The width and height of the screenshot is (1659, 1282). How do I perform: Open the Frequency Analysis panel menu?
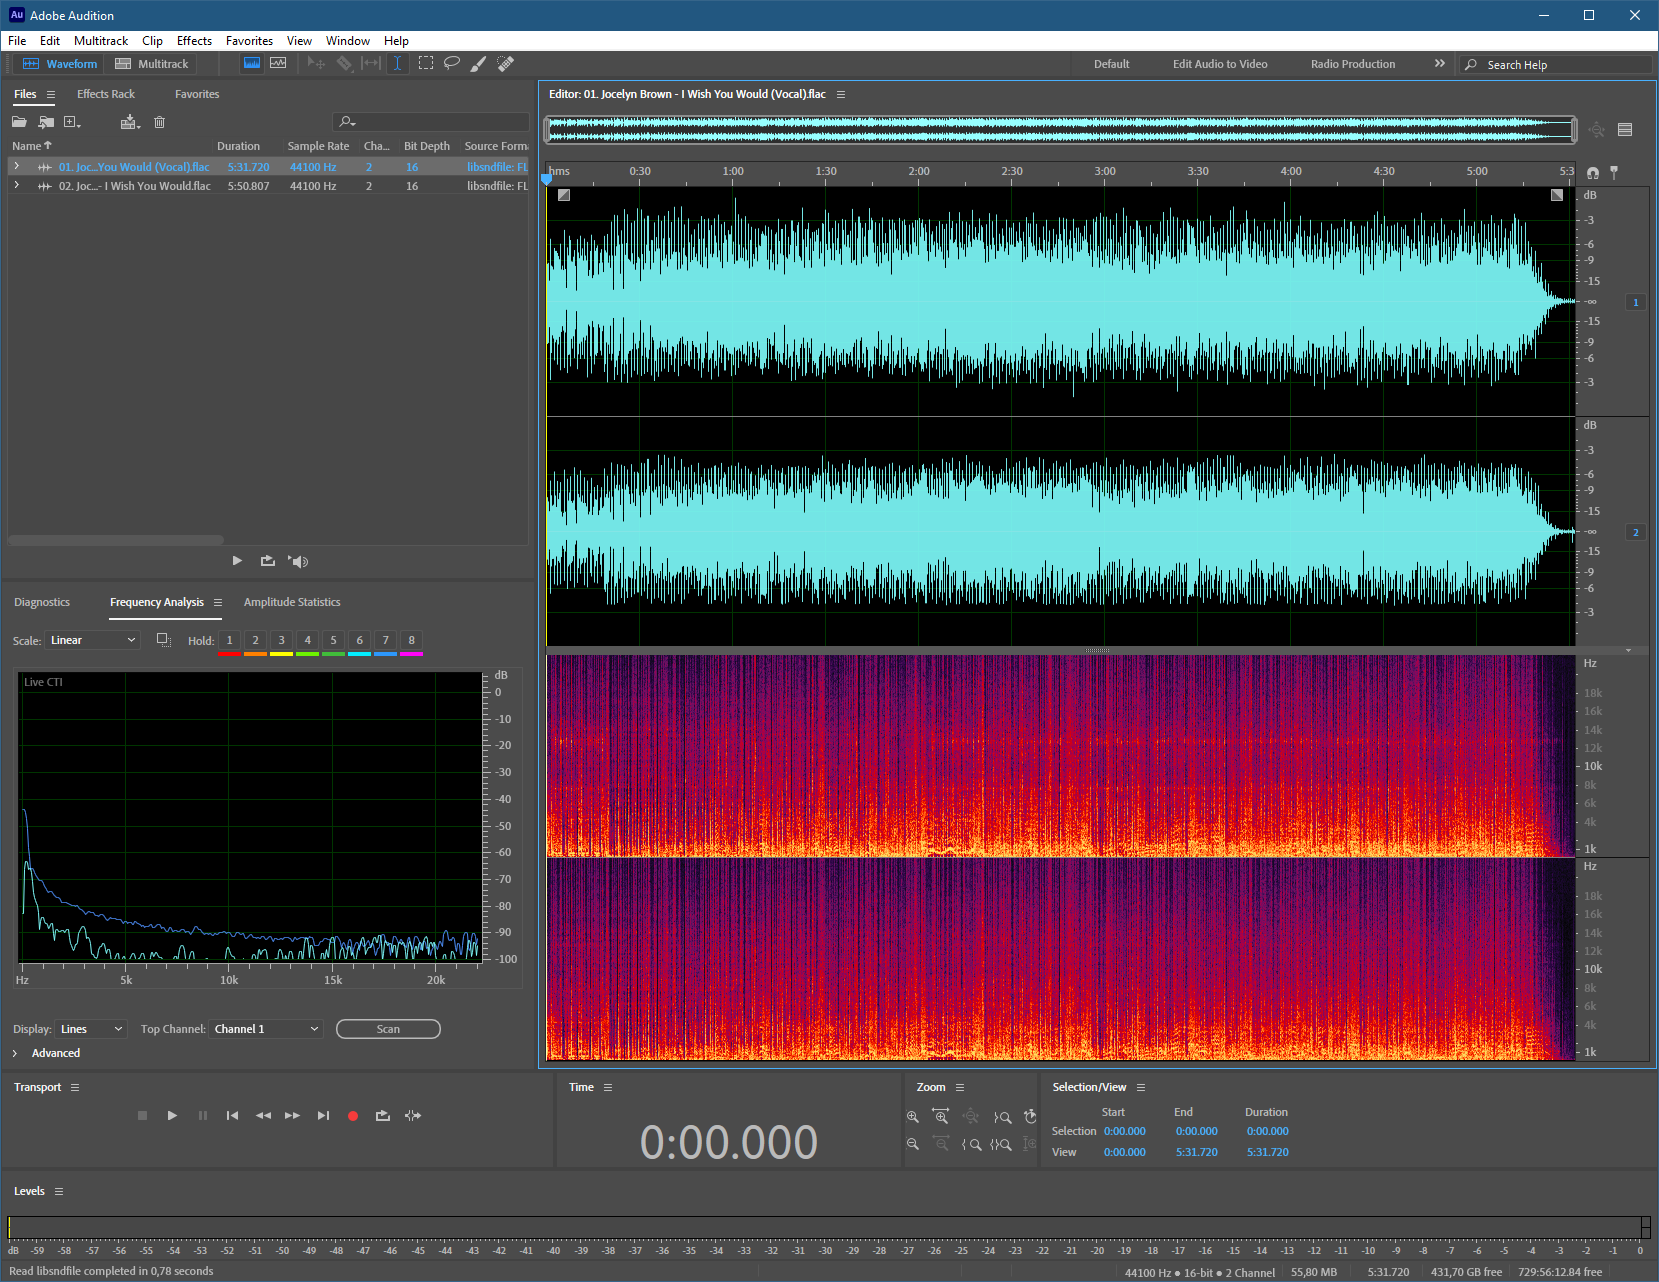(218, 602)
